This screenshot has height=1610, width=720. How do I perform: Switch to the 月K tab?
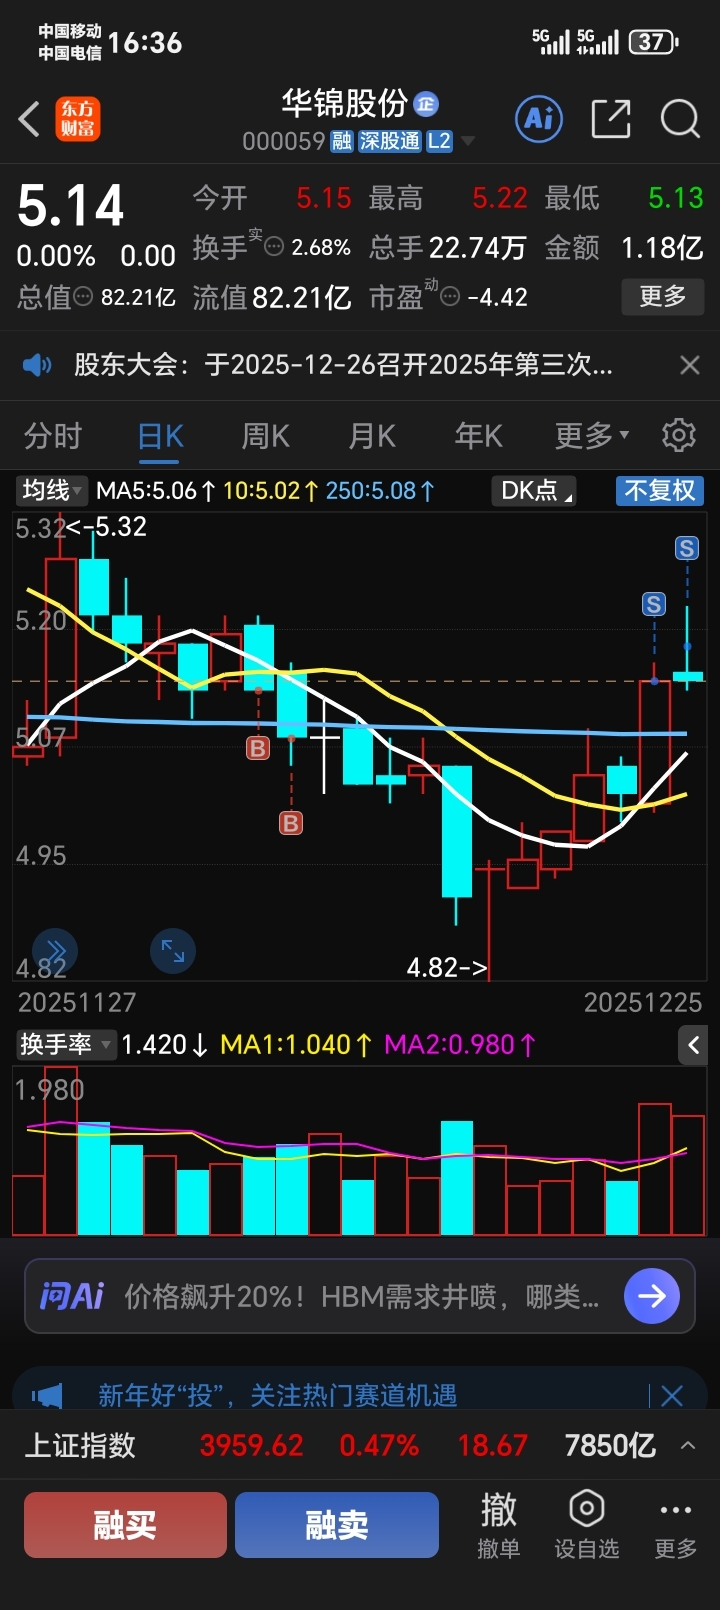click(x=372, y=436)
